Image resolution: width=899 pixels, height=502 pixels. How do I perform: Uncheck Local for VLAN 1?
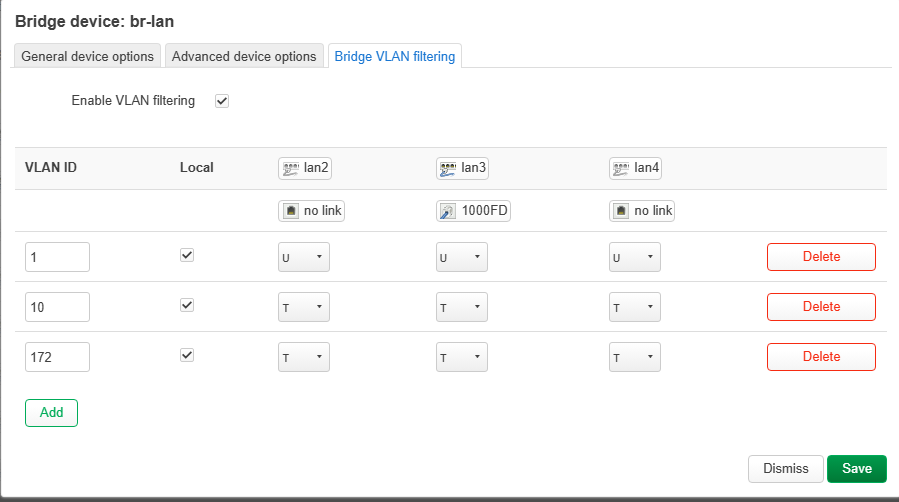pyautogui.click(x=187, y=255)
